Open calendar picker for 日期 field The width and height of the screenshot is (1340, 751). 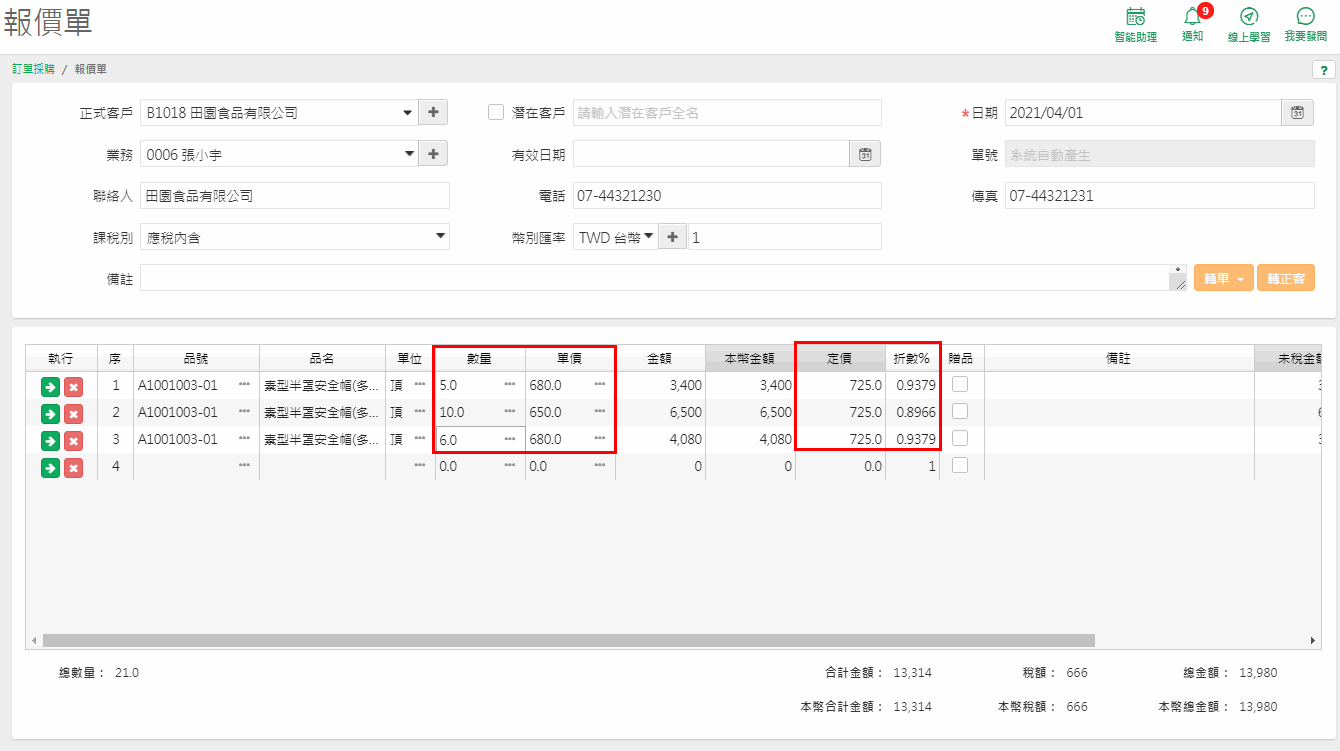(1297, 113)
